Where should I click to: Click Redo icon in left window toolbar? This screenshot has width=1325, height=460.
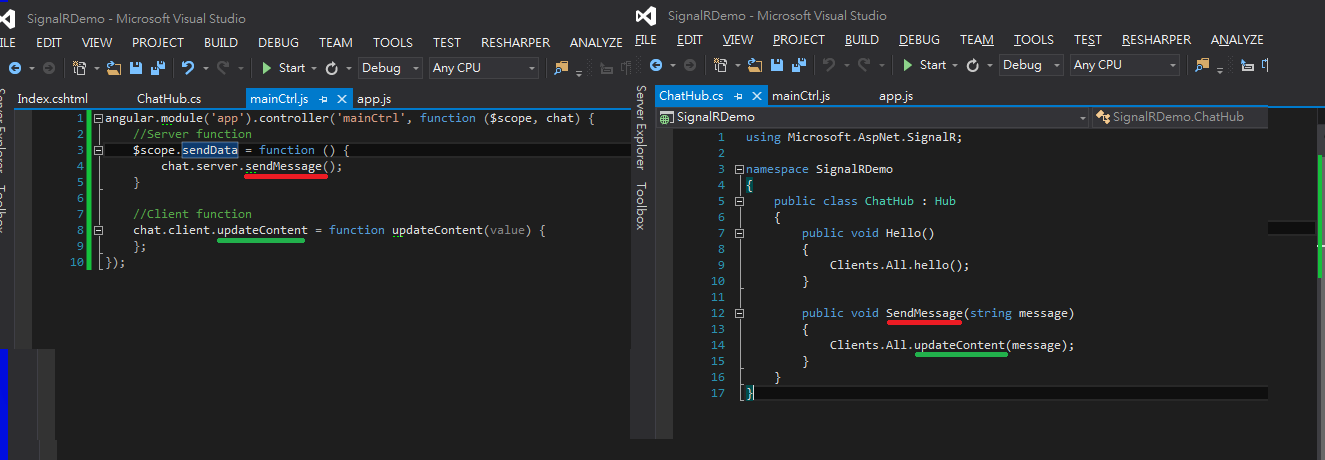[223, 68]
